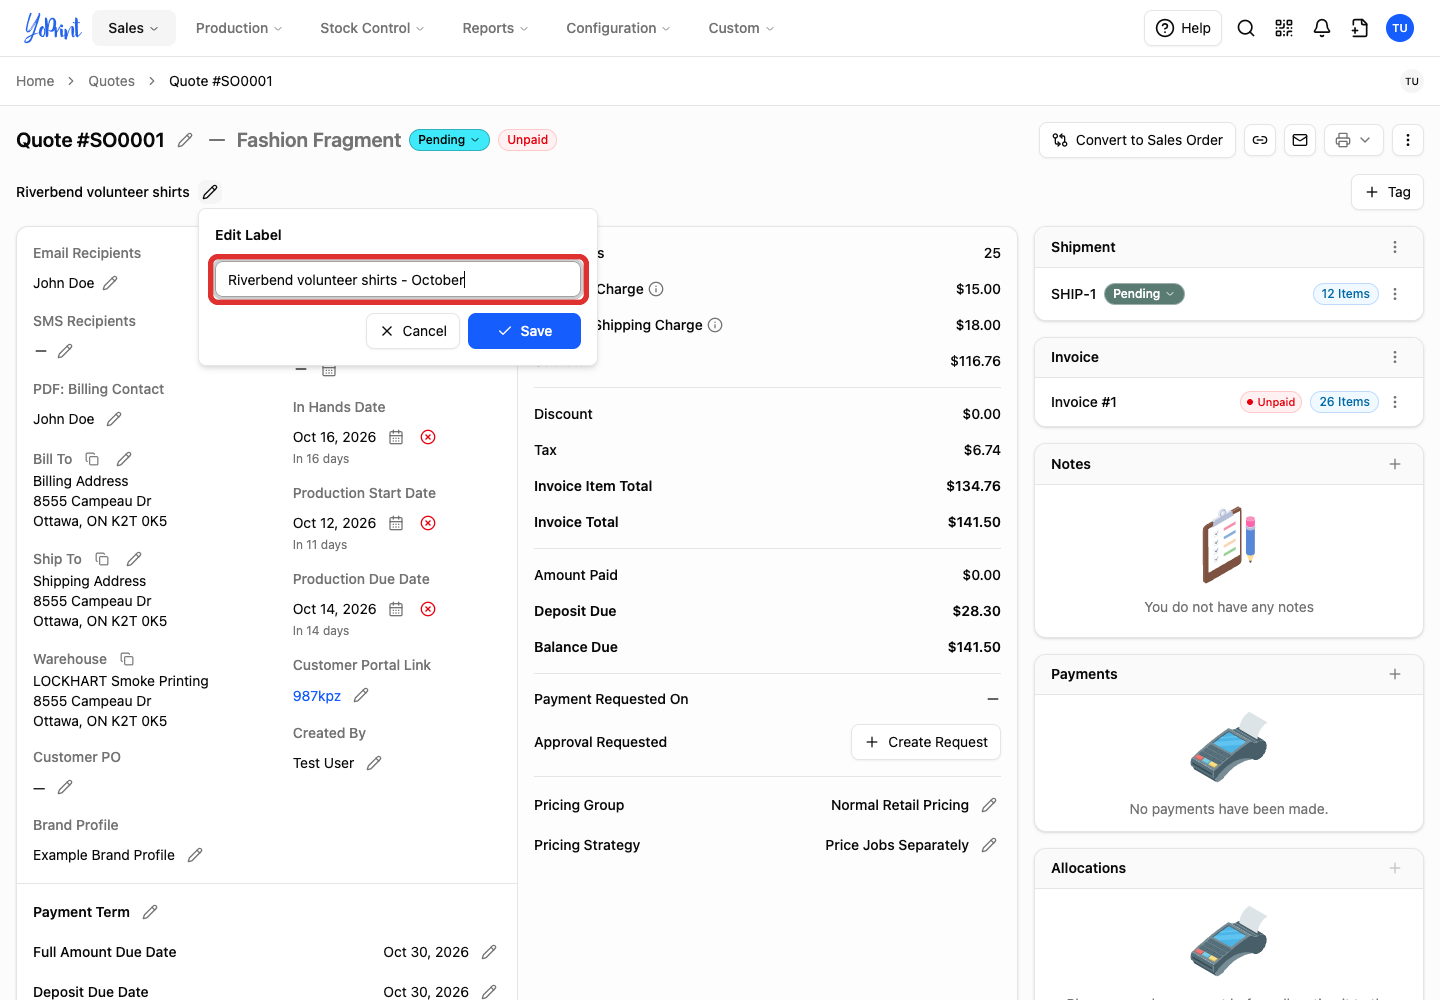Edit the Riverbend volunteer shirts label pencil
The image size is (1440, 1000).
[x=210, y=192]
